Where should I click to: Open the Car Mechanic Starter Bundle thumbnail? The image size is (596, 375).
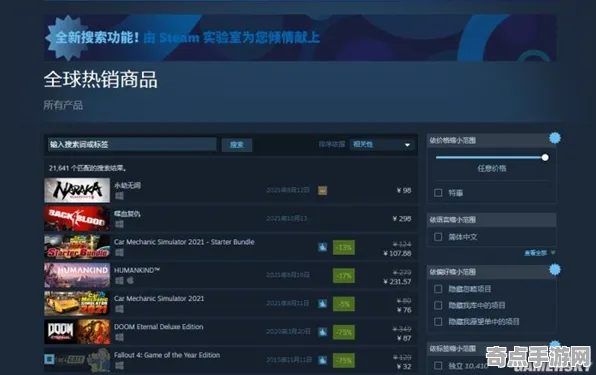point(77,247)
